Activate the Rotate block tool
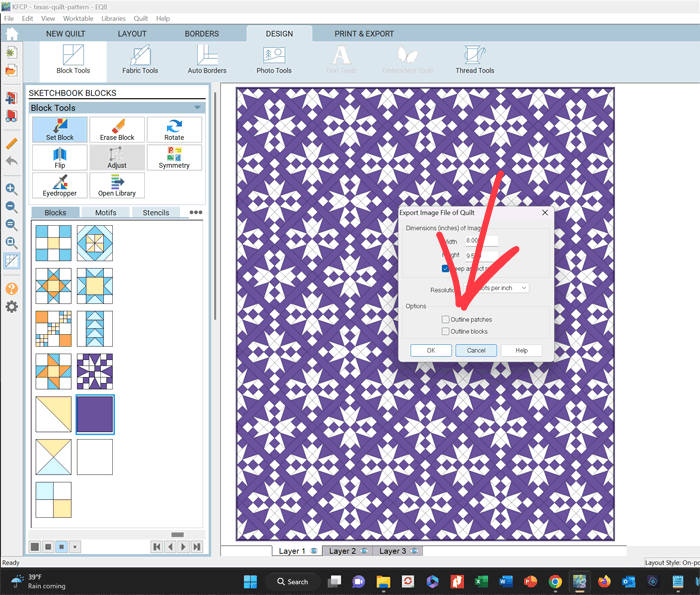This screenshot has height=595, width=700. [x=174, y=129]
